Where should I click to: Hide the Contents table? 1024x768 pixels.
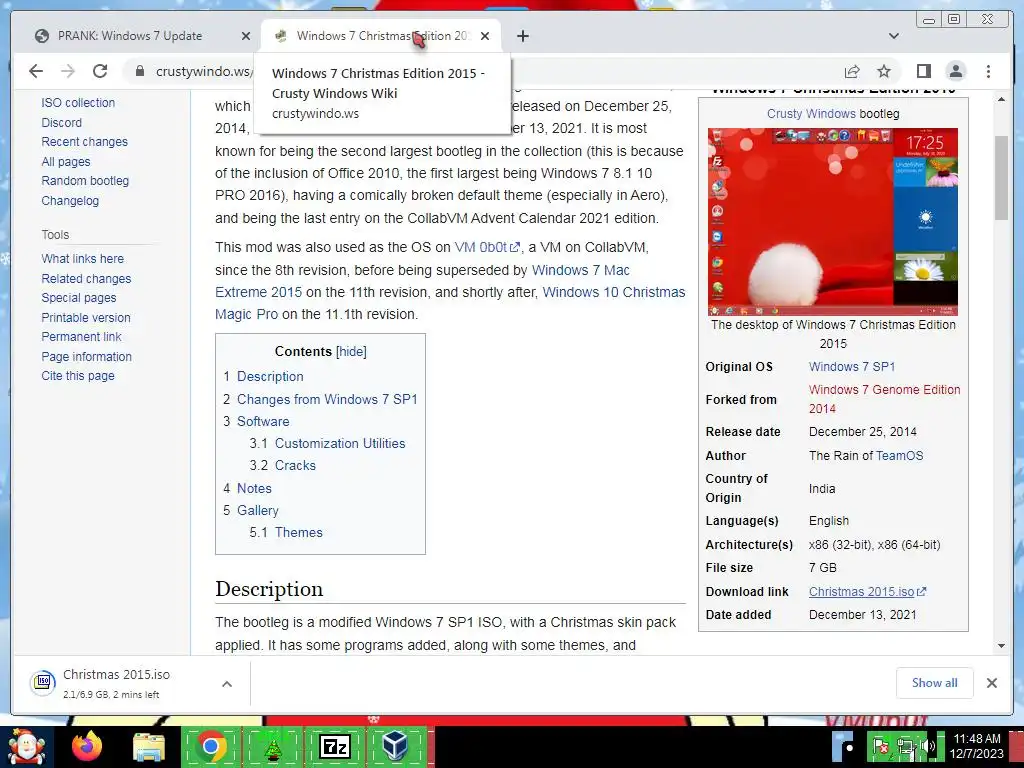[x=351, y=351]
